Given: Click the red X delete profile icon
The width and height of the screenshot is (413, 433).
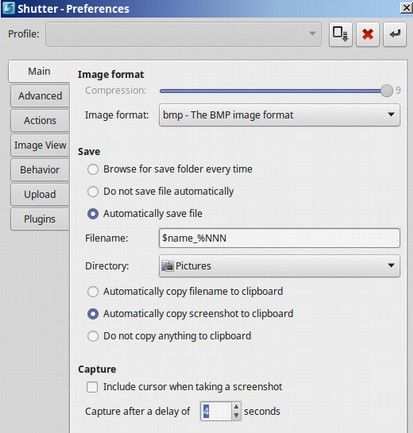Looking at the screenshot, I should point(368,34).
